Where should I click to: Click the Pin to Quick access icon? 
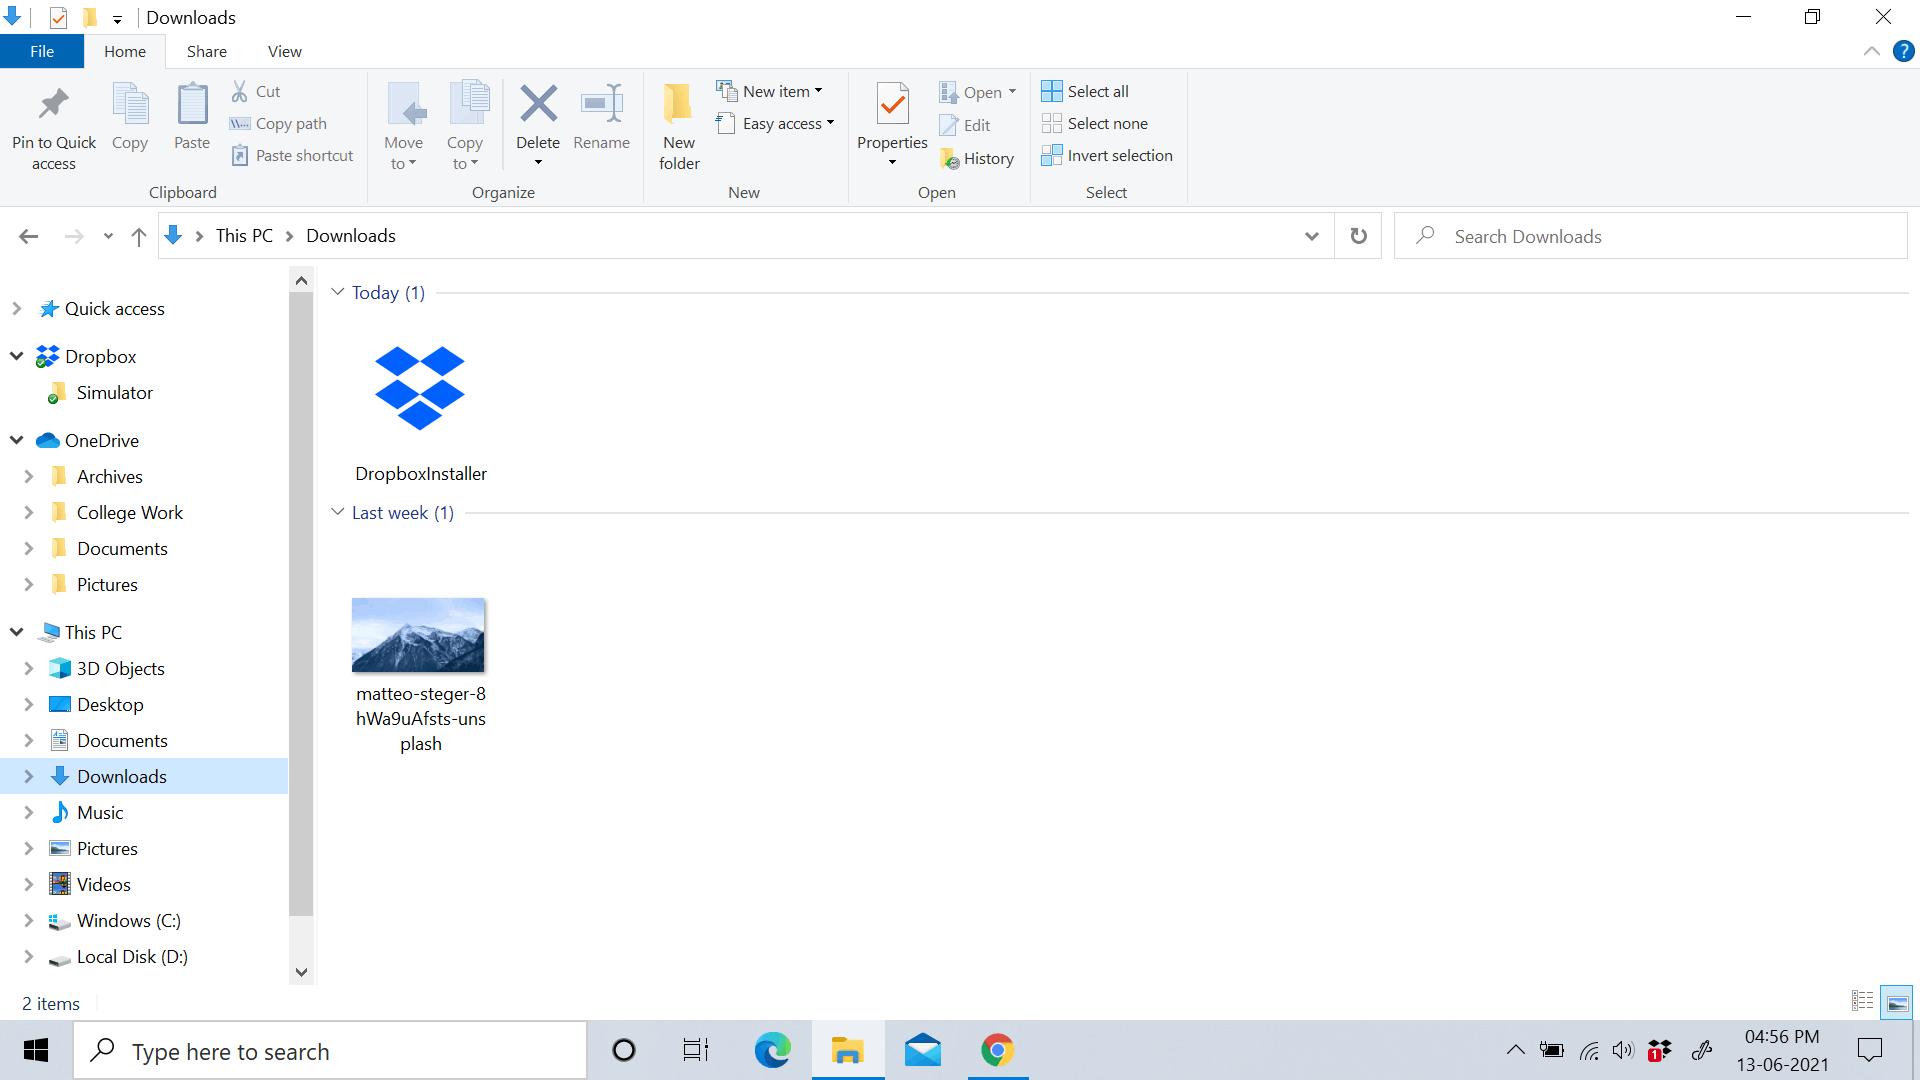click(54, 104)
